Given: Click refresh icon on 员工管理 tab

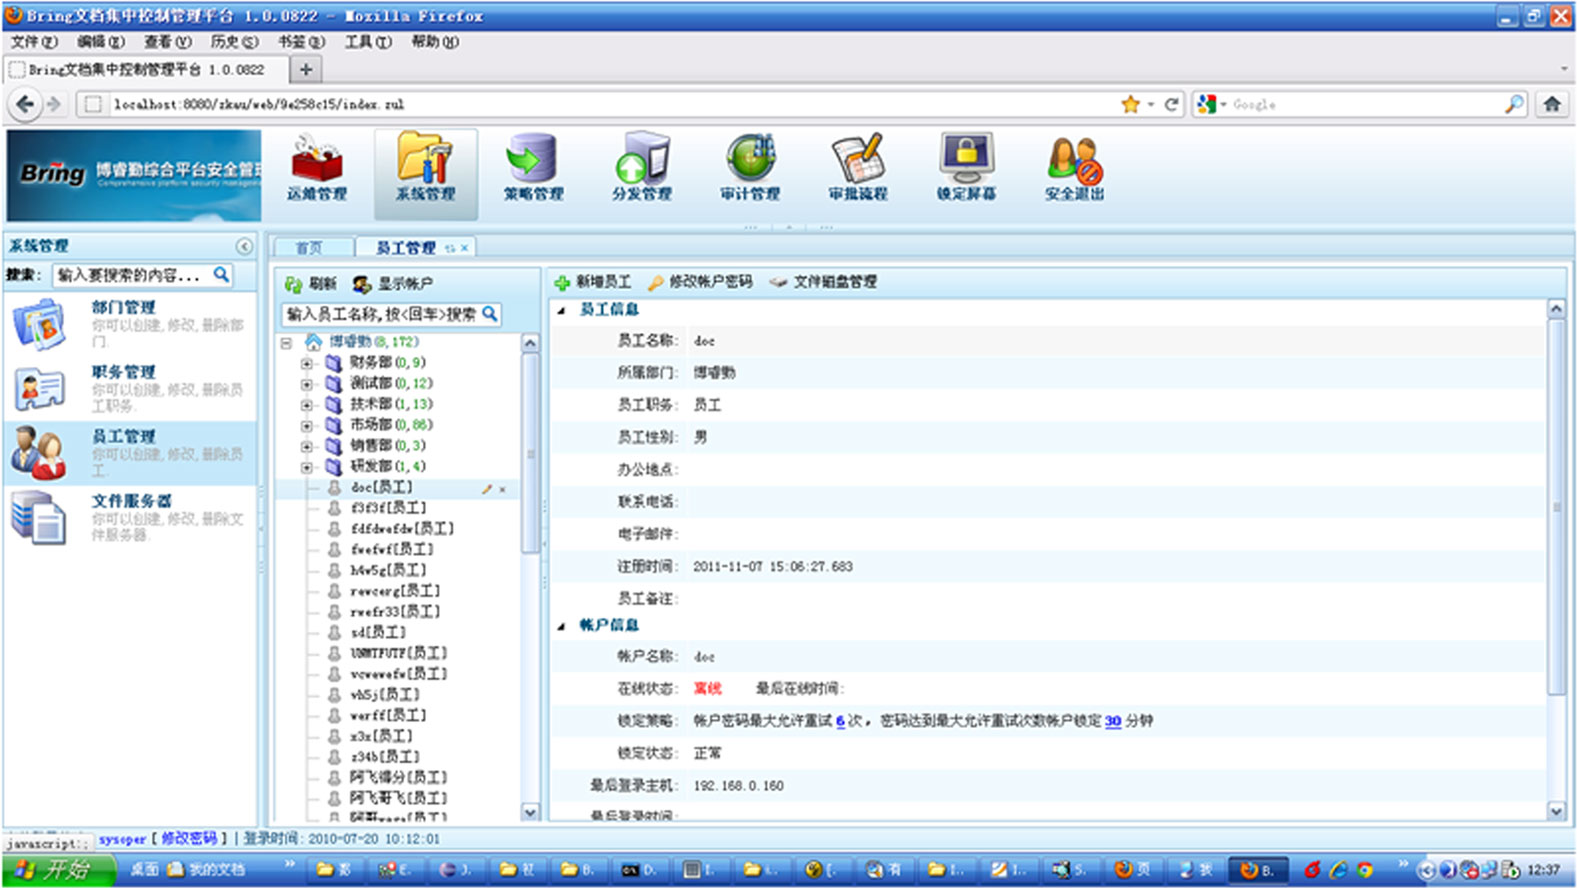Looking at the screenshot, I should point(450,248).
